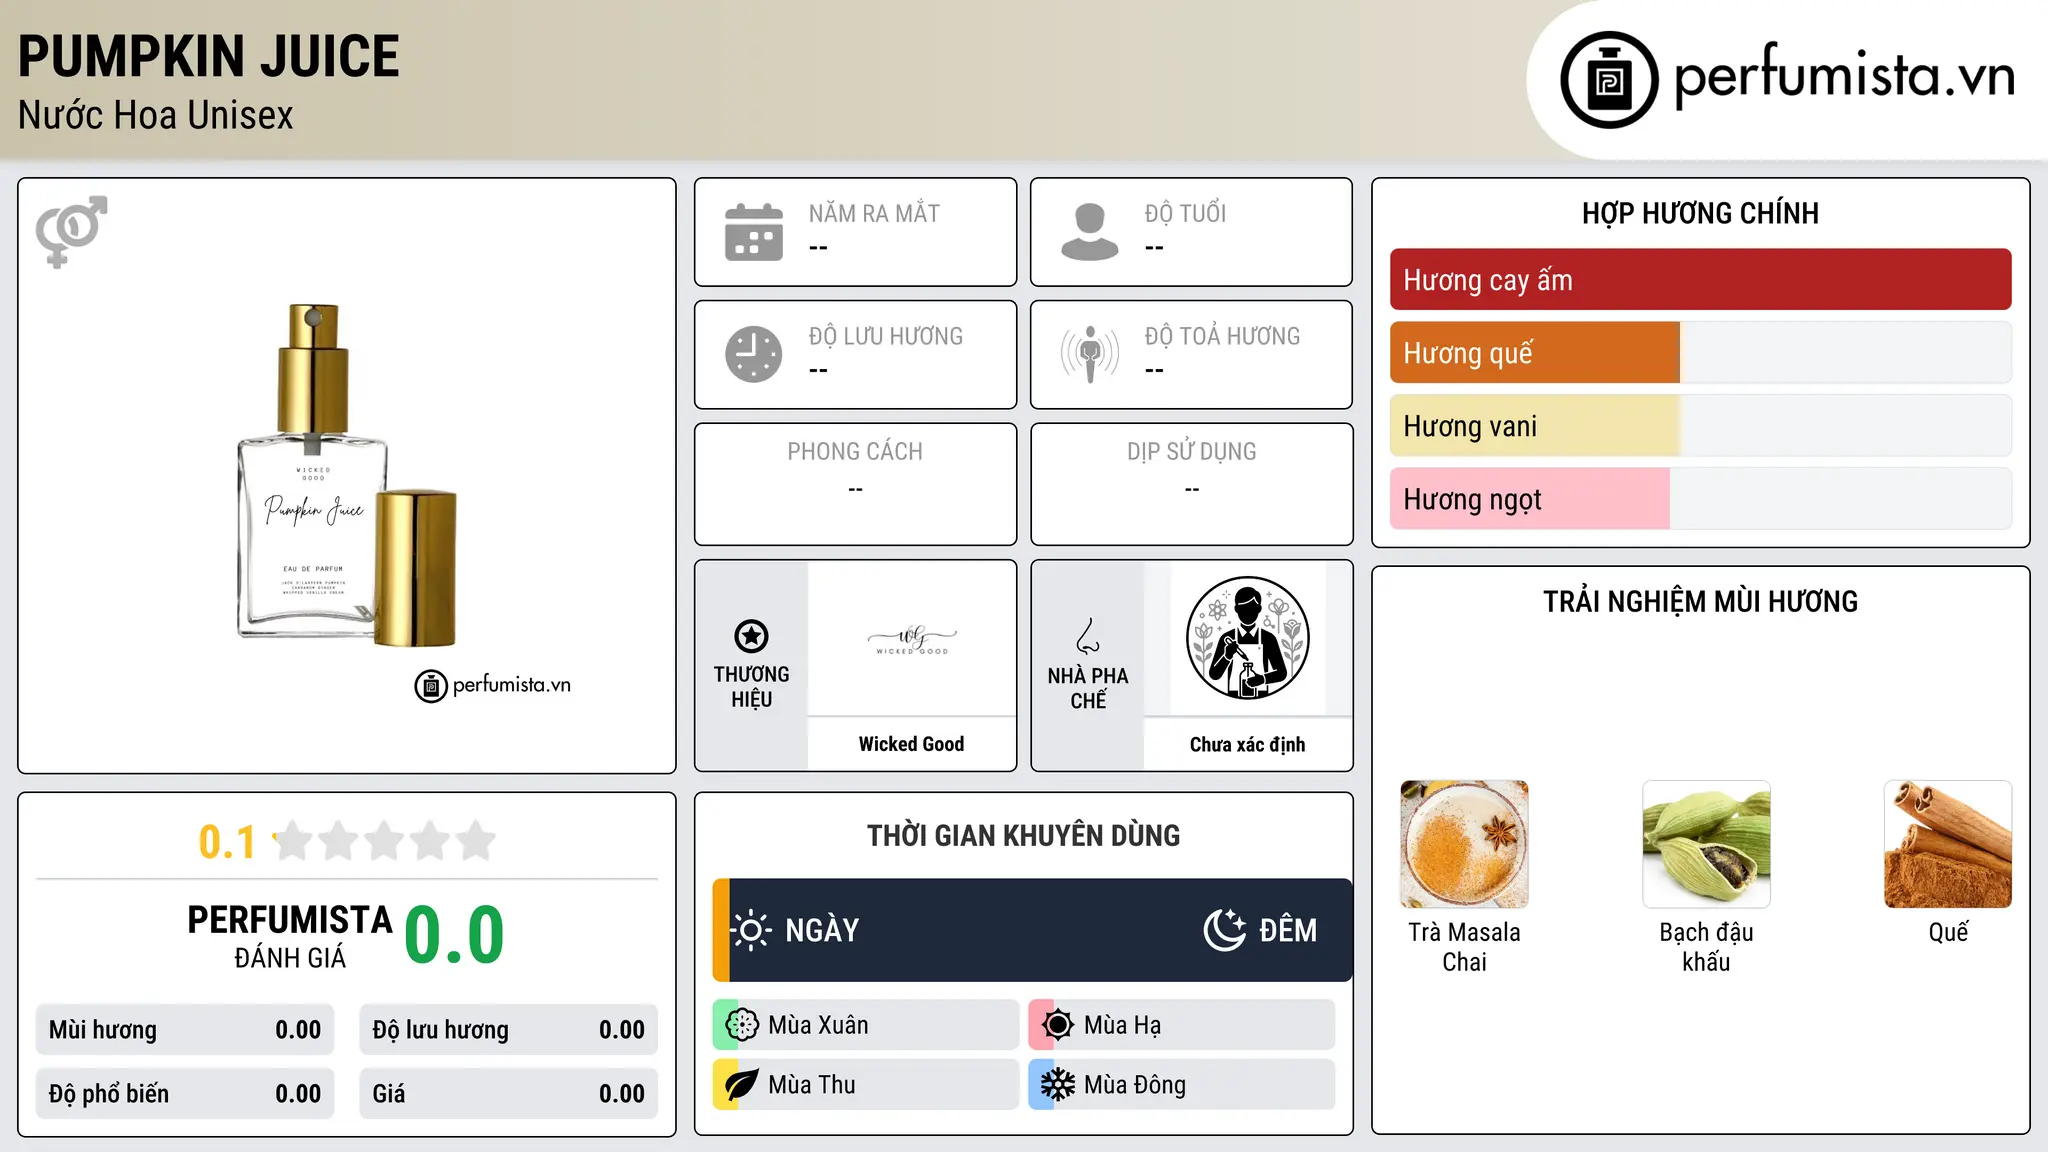Open the Quế cinnamon note image
Image resolution: width=2048 pixels, height=1152 pixels.
[x=1948, y=844]
